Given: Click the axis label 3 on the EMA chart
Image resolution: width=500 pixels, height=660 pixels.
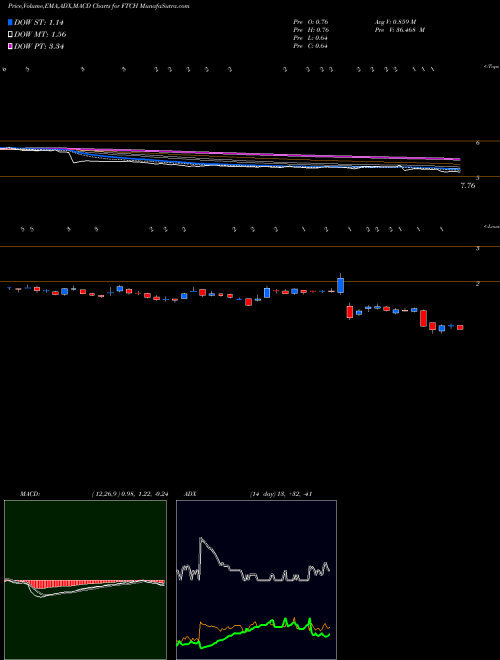Looking at the screenshot, I should 478,178.
